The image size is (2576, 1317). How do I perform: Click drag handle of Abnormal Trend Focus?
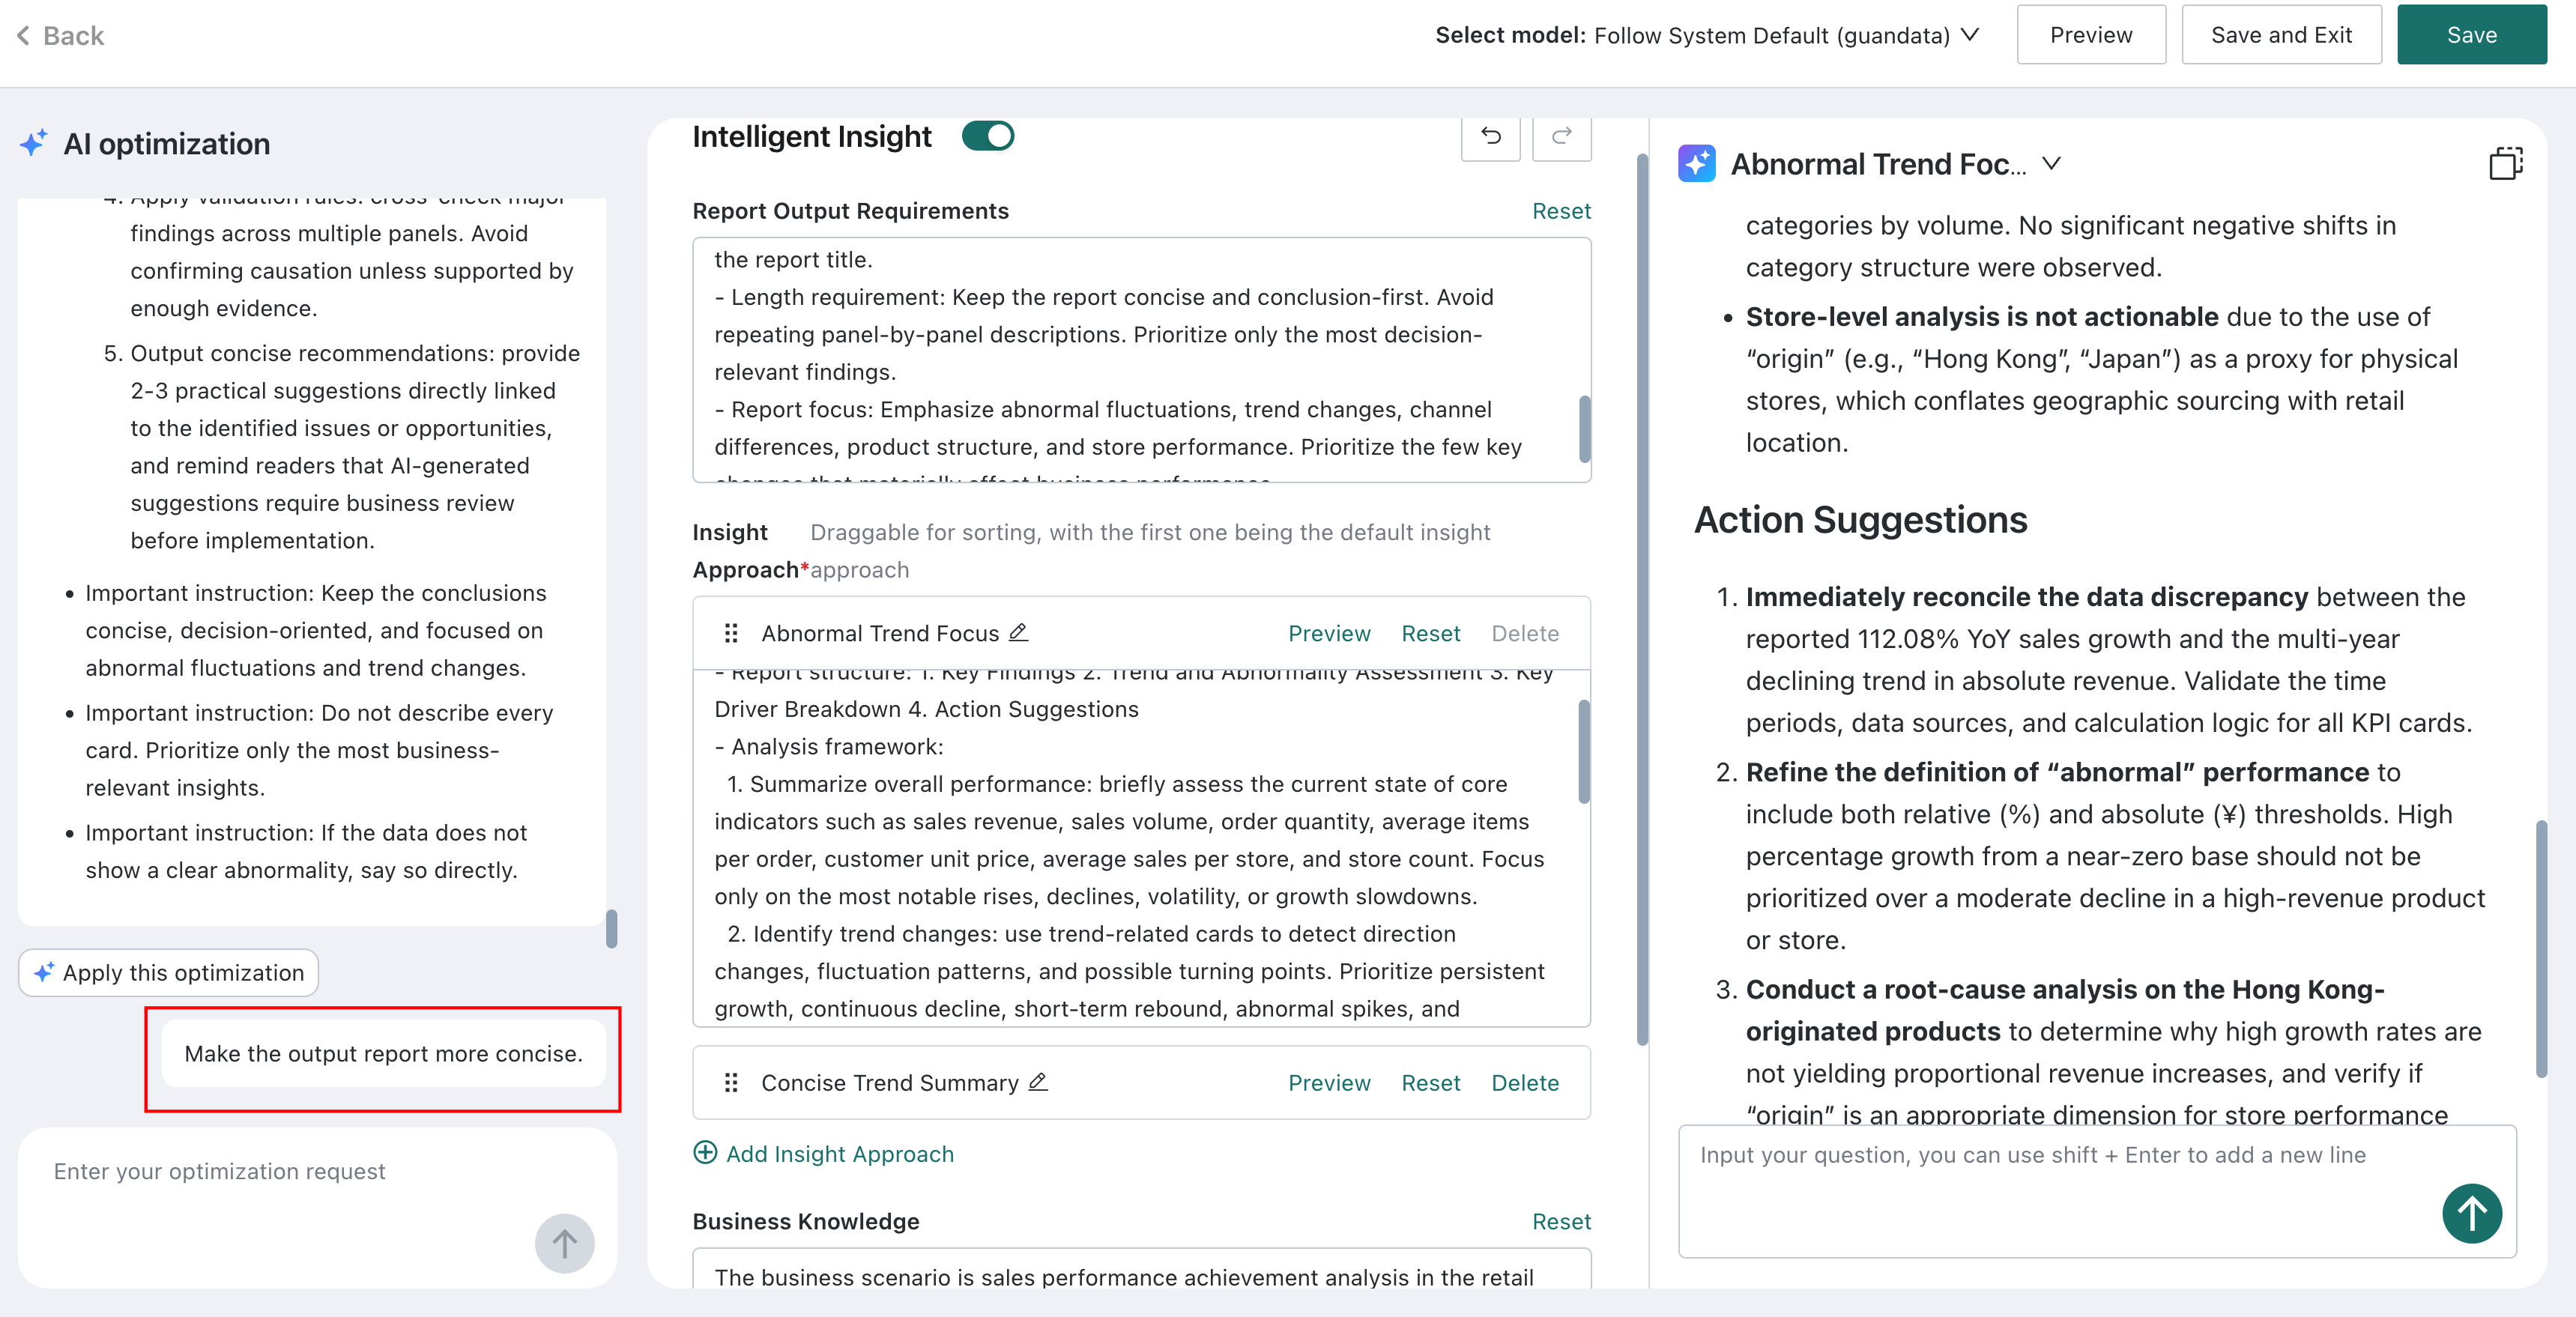[731, 633]
